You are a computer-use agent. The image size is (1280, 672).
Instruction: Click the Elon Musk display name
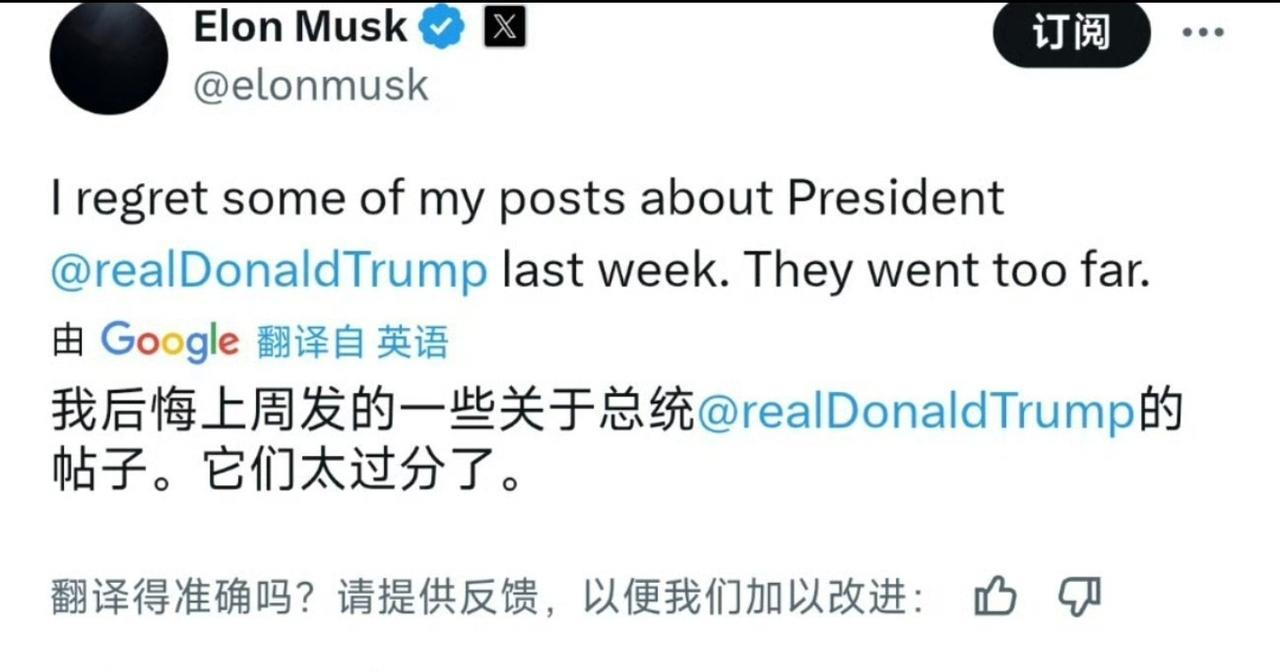coord(300,28)
